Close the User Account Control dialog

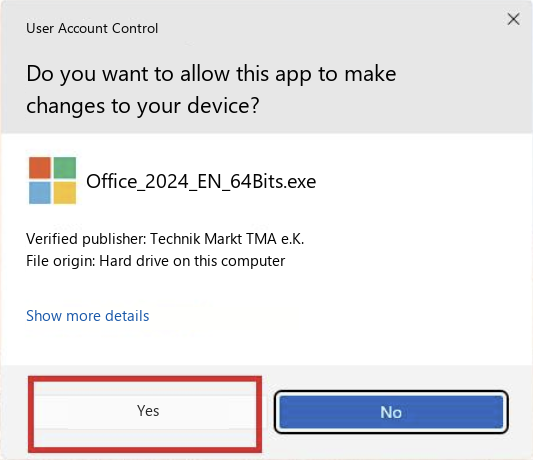(513, 19)
